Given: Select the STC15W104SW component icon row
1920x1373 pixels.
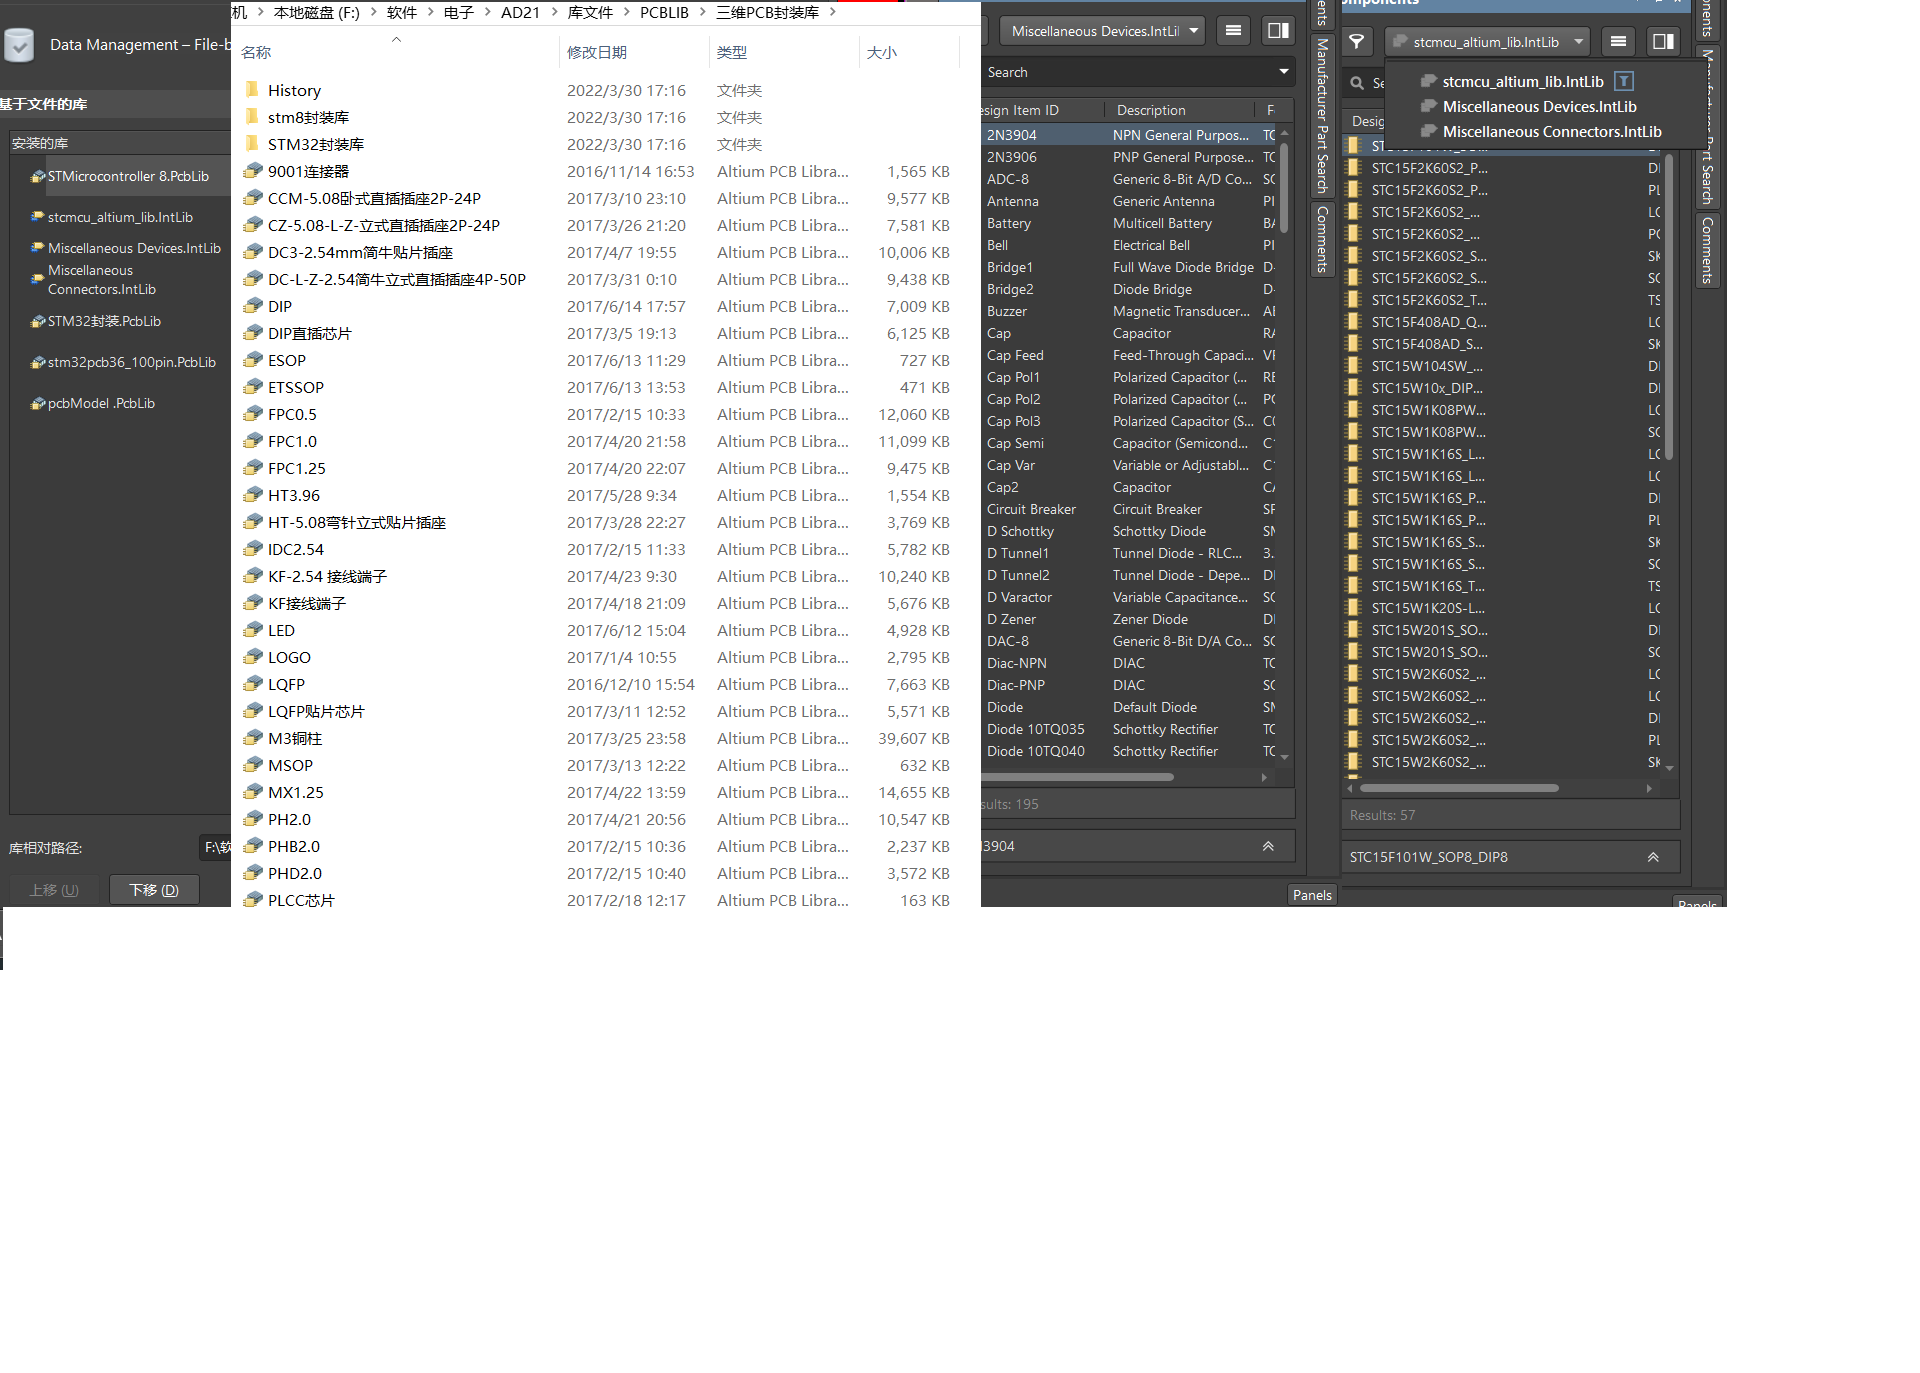Looking at the screenshot, I should [1354, 366].
